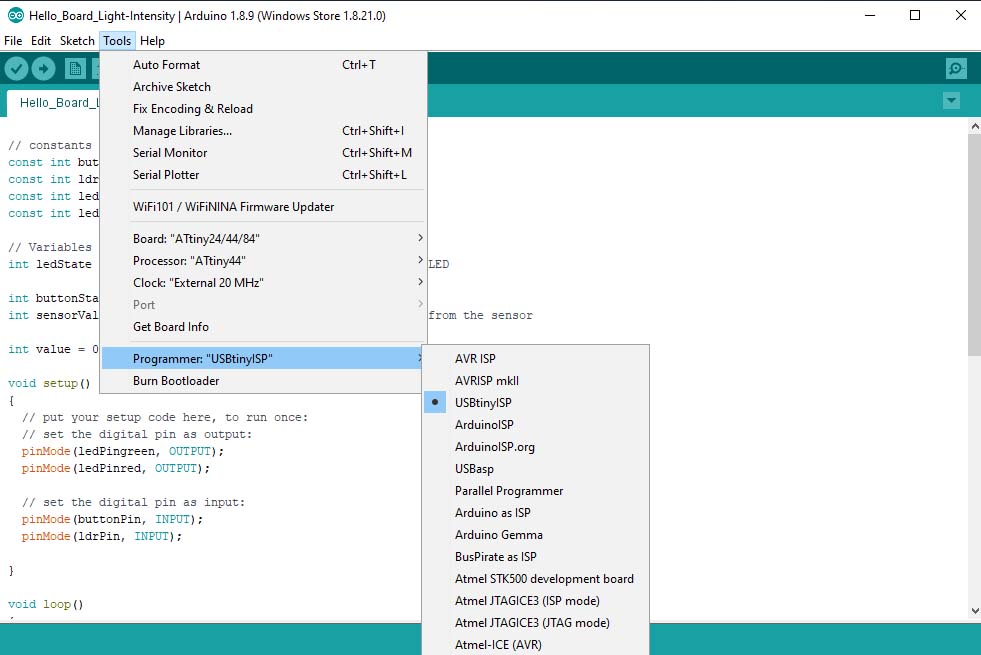Open the Help menu

152,41
